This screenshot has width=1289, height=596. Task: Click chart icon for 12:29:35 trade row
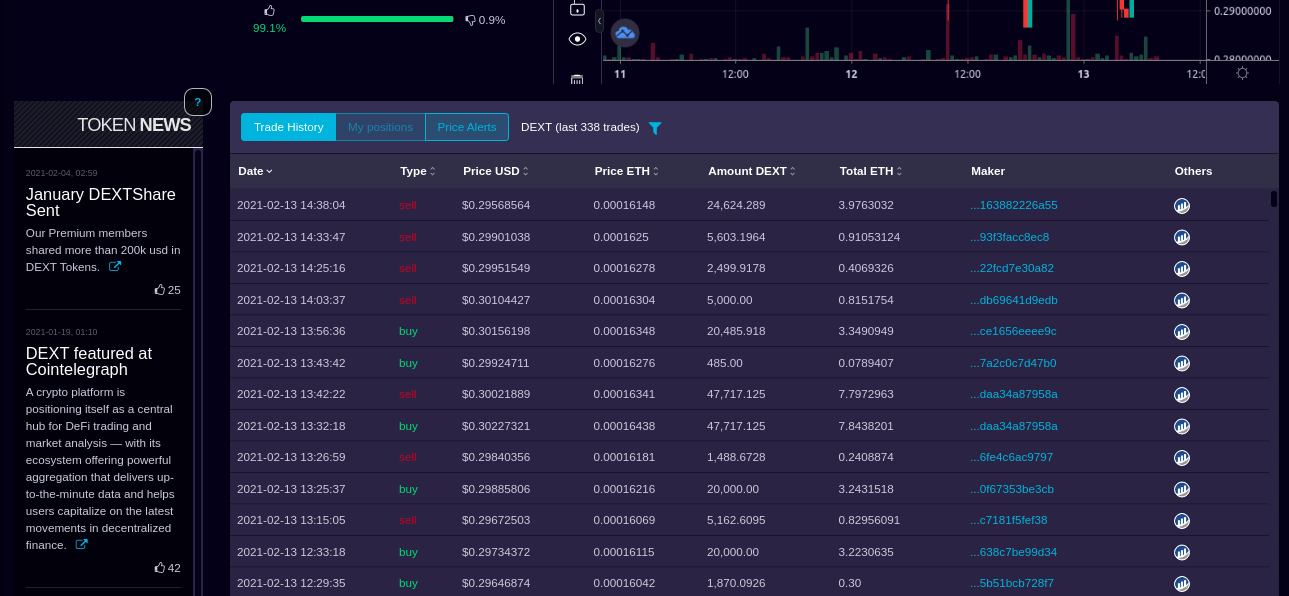click(1182, 584)
